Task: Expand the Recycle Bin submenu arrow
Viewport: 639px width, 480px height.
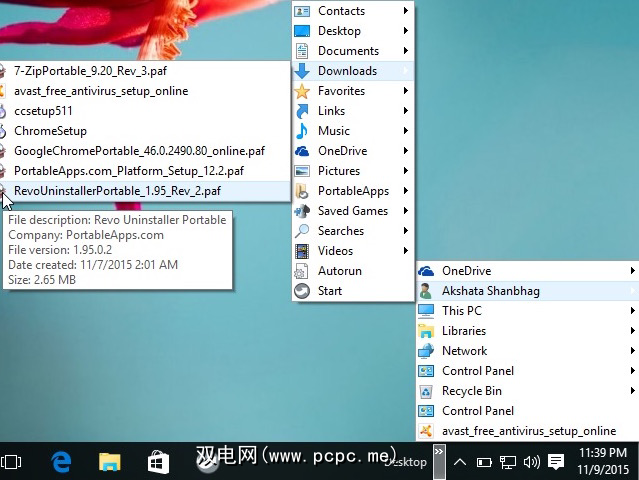Action: [x=632, y=391]
